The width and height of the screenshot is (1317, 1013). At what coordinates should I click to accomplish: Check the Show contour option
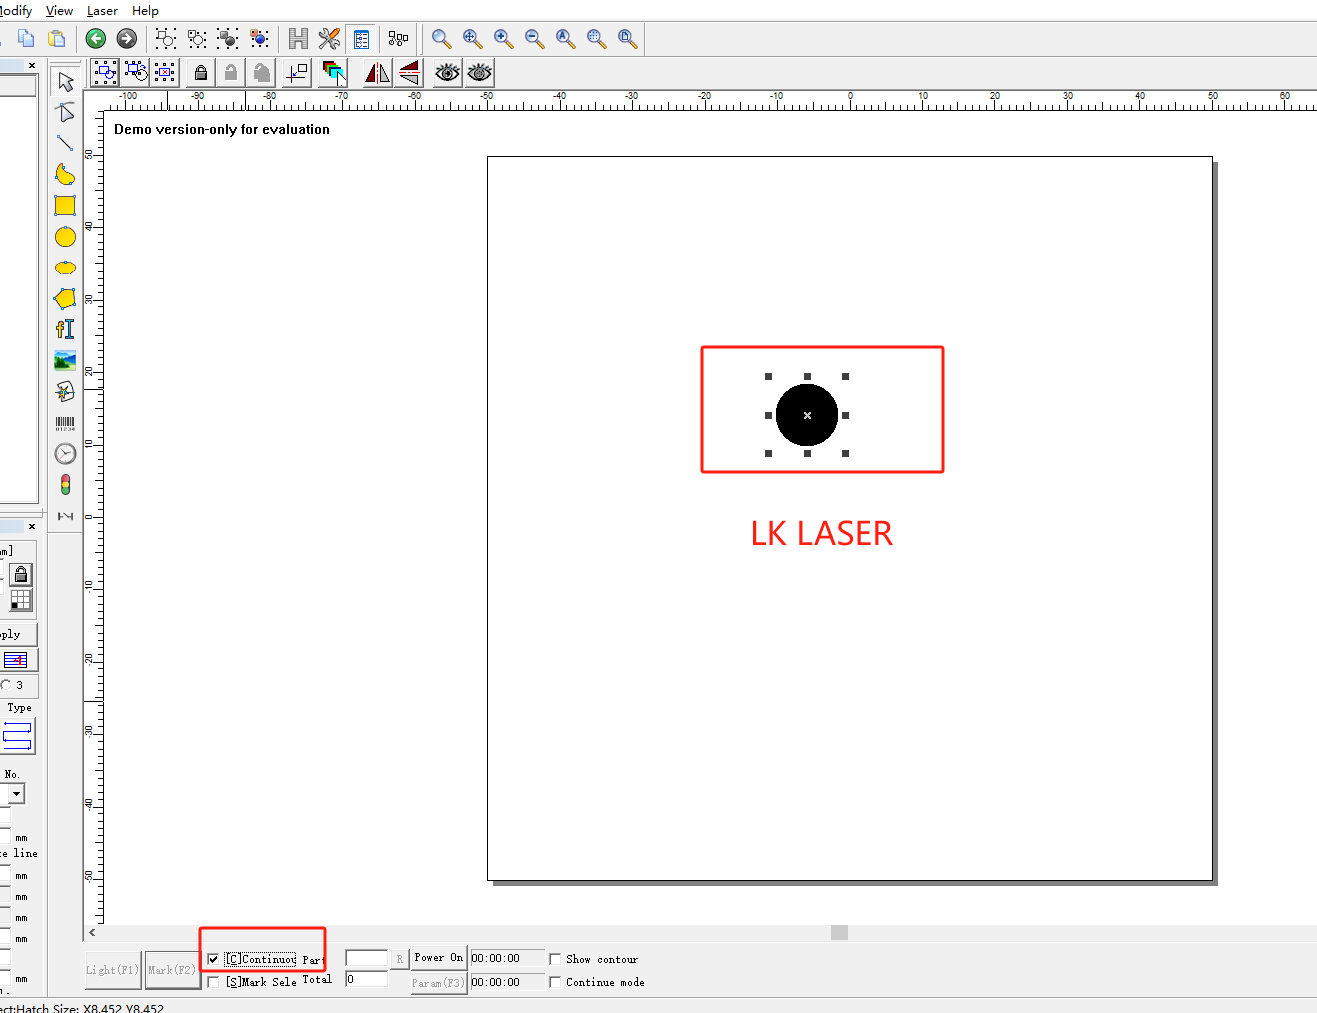point(555,959)
